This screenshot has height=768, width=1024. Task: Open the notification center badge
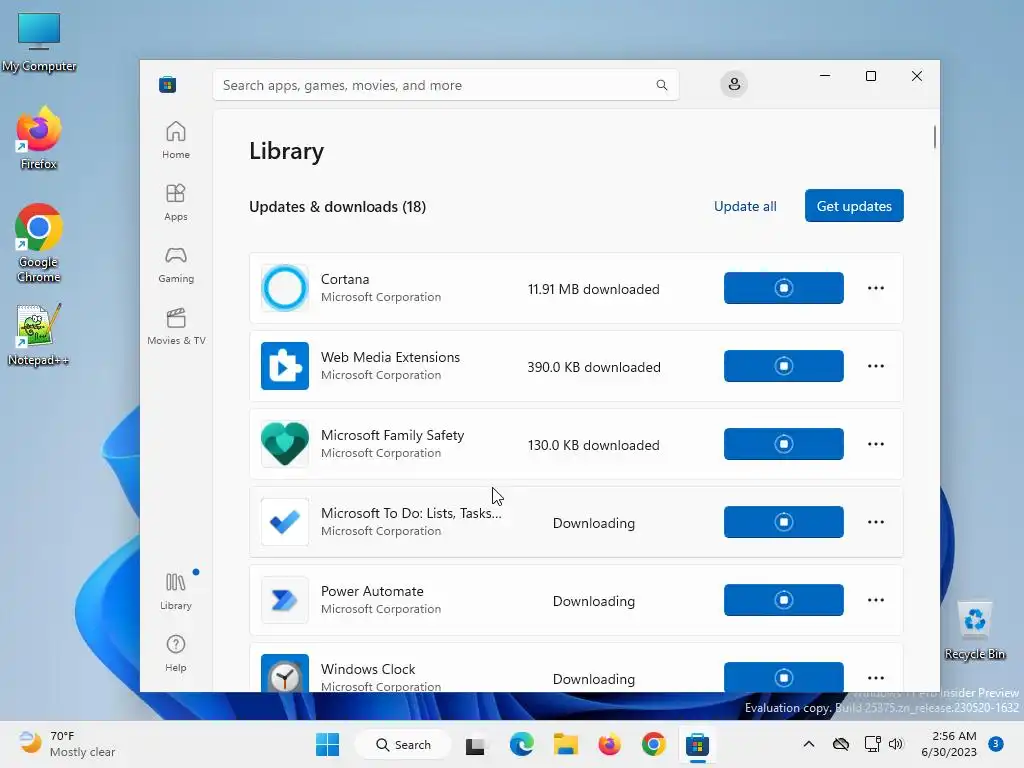(x=996, y=744)
